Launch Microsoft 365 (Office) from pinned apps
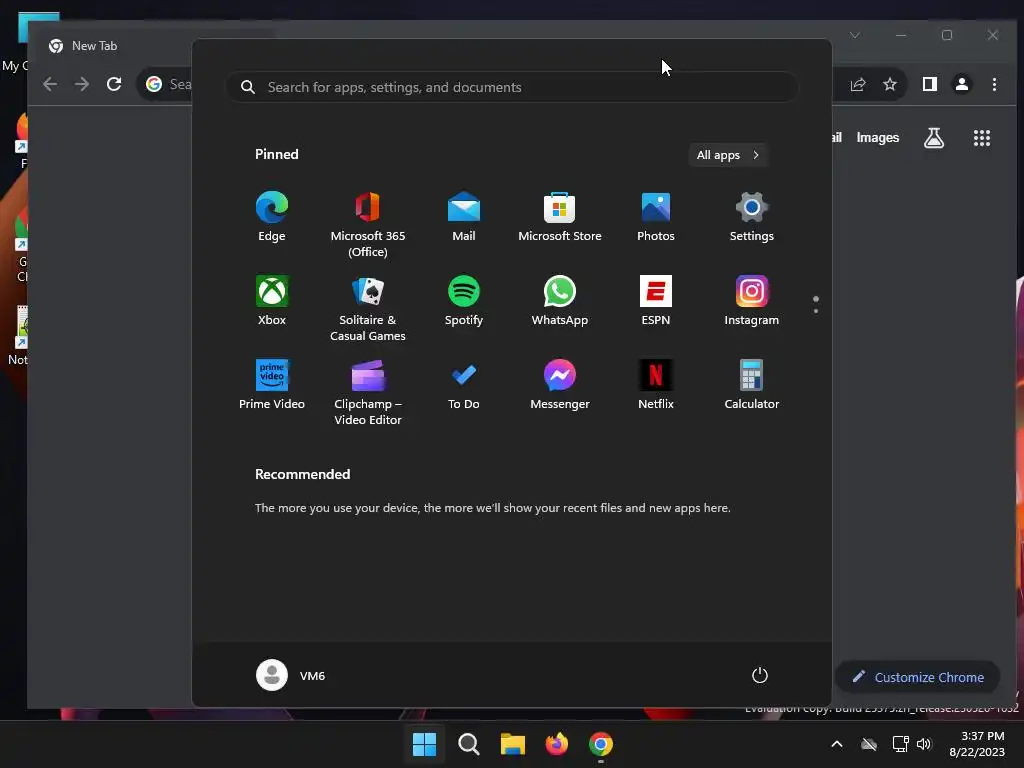The image size is (1024, 768). 368,225
